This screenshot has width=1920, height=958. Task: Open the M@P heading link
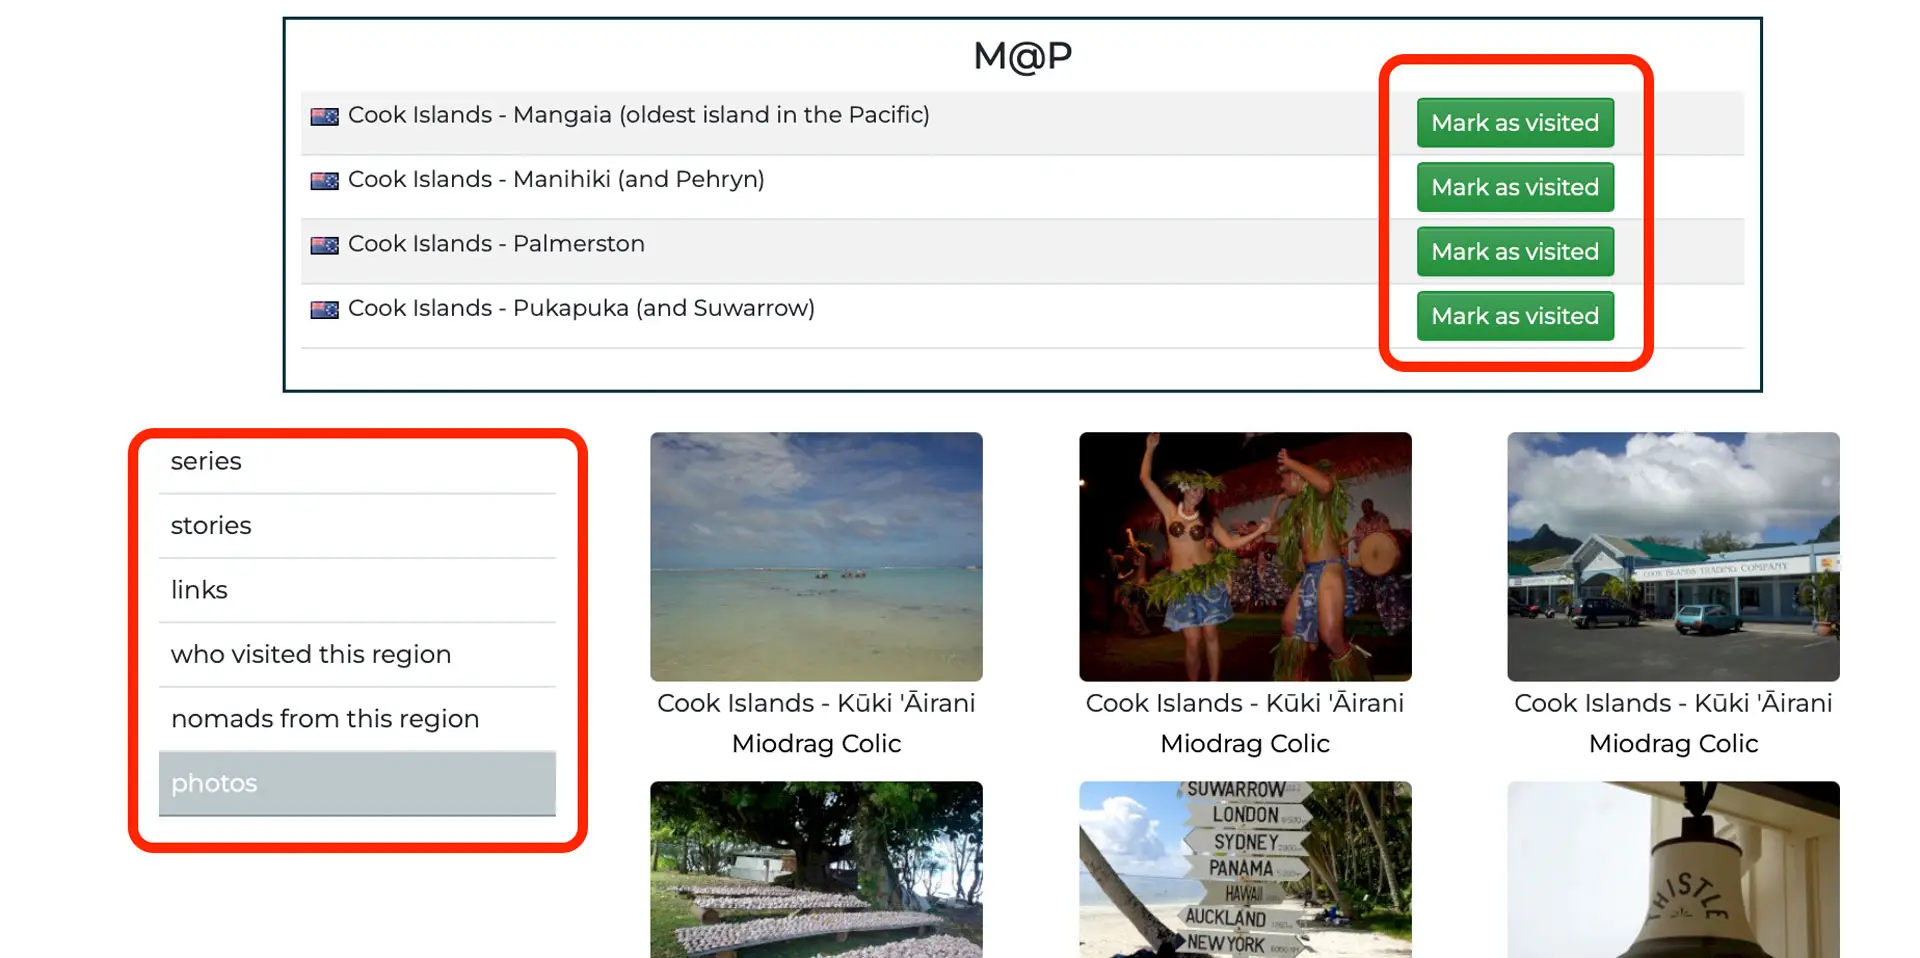coord(1022,56)
